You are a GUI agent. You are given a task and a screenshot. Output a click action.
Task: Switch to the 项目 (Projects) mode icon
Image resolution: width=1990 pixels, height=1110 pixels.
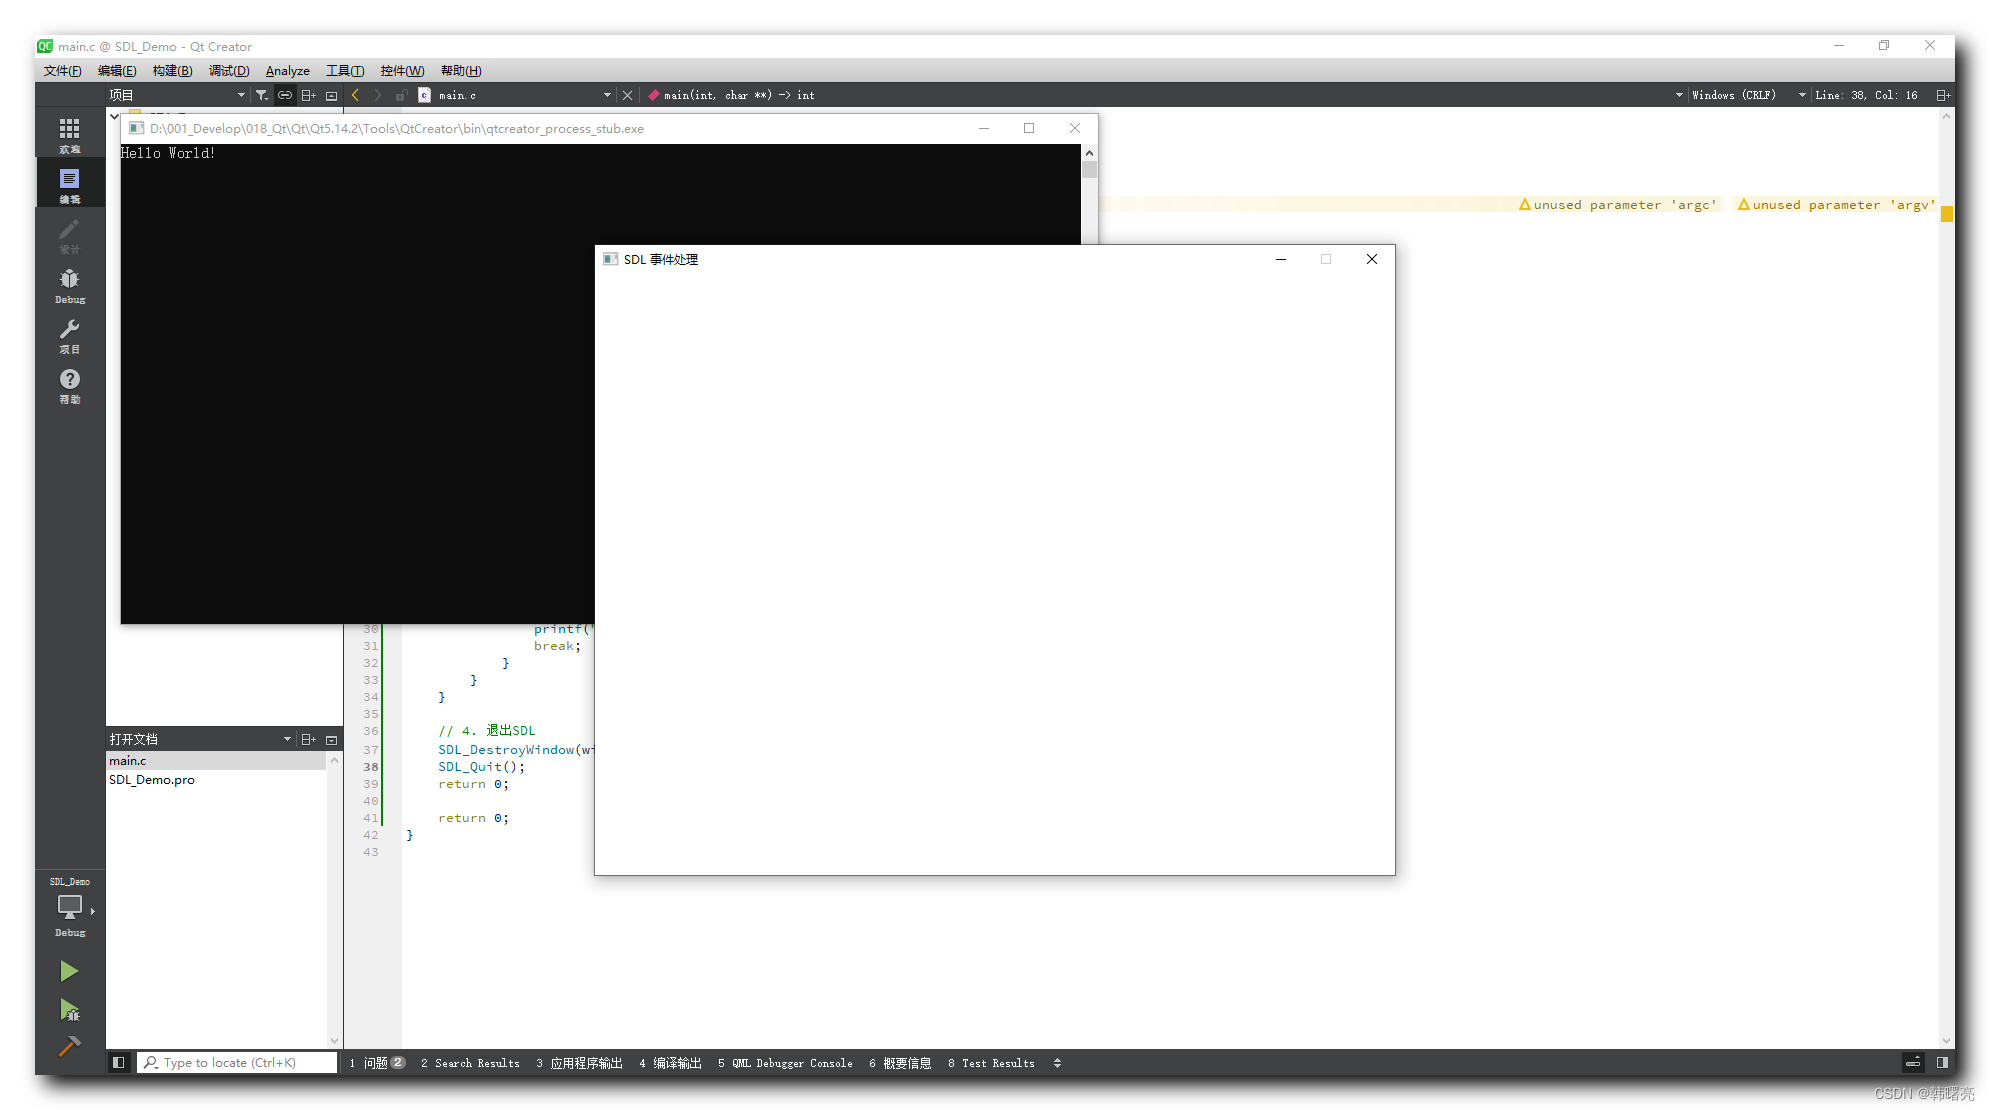(x=69, y=333)
